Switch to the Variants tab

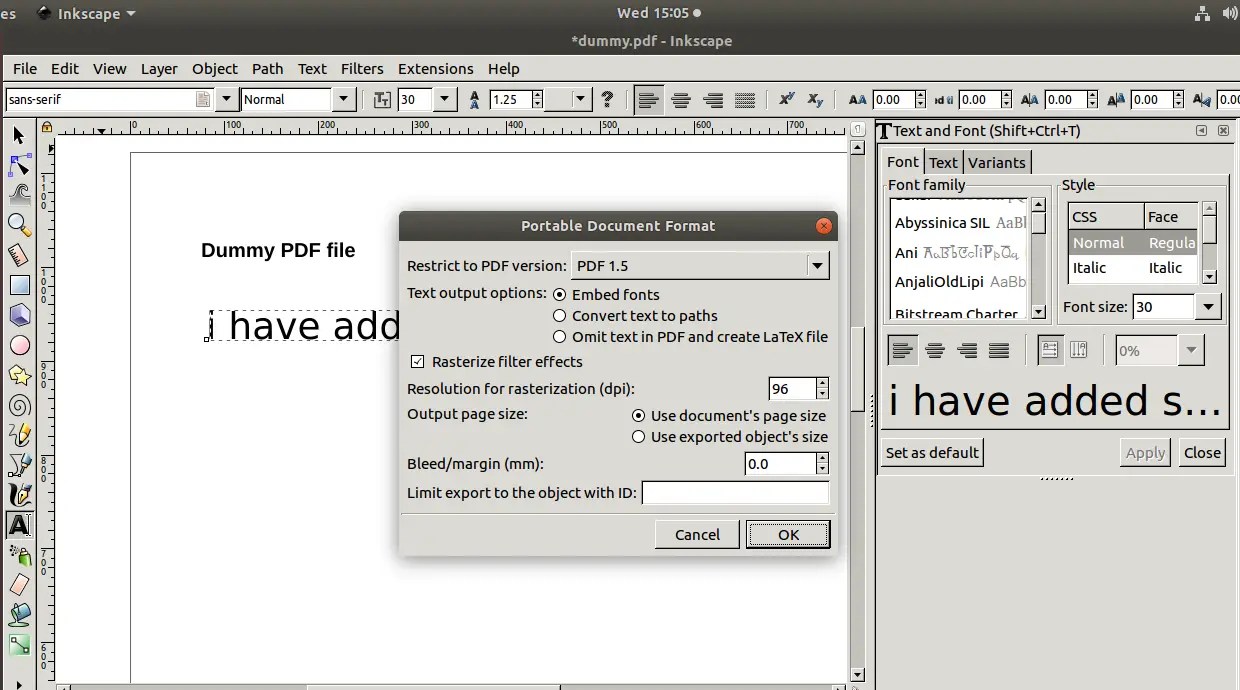coord(996,162)
